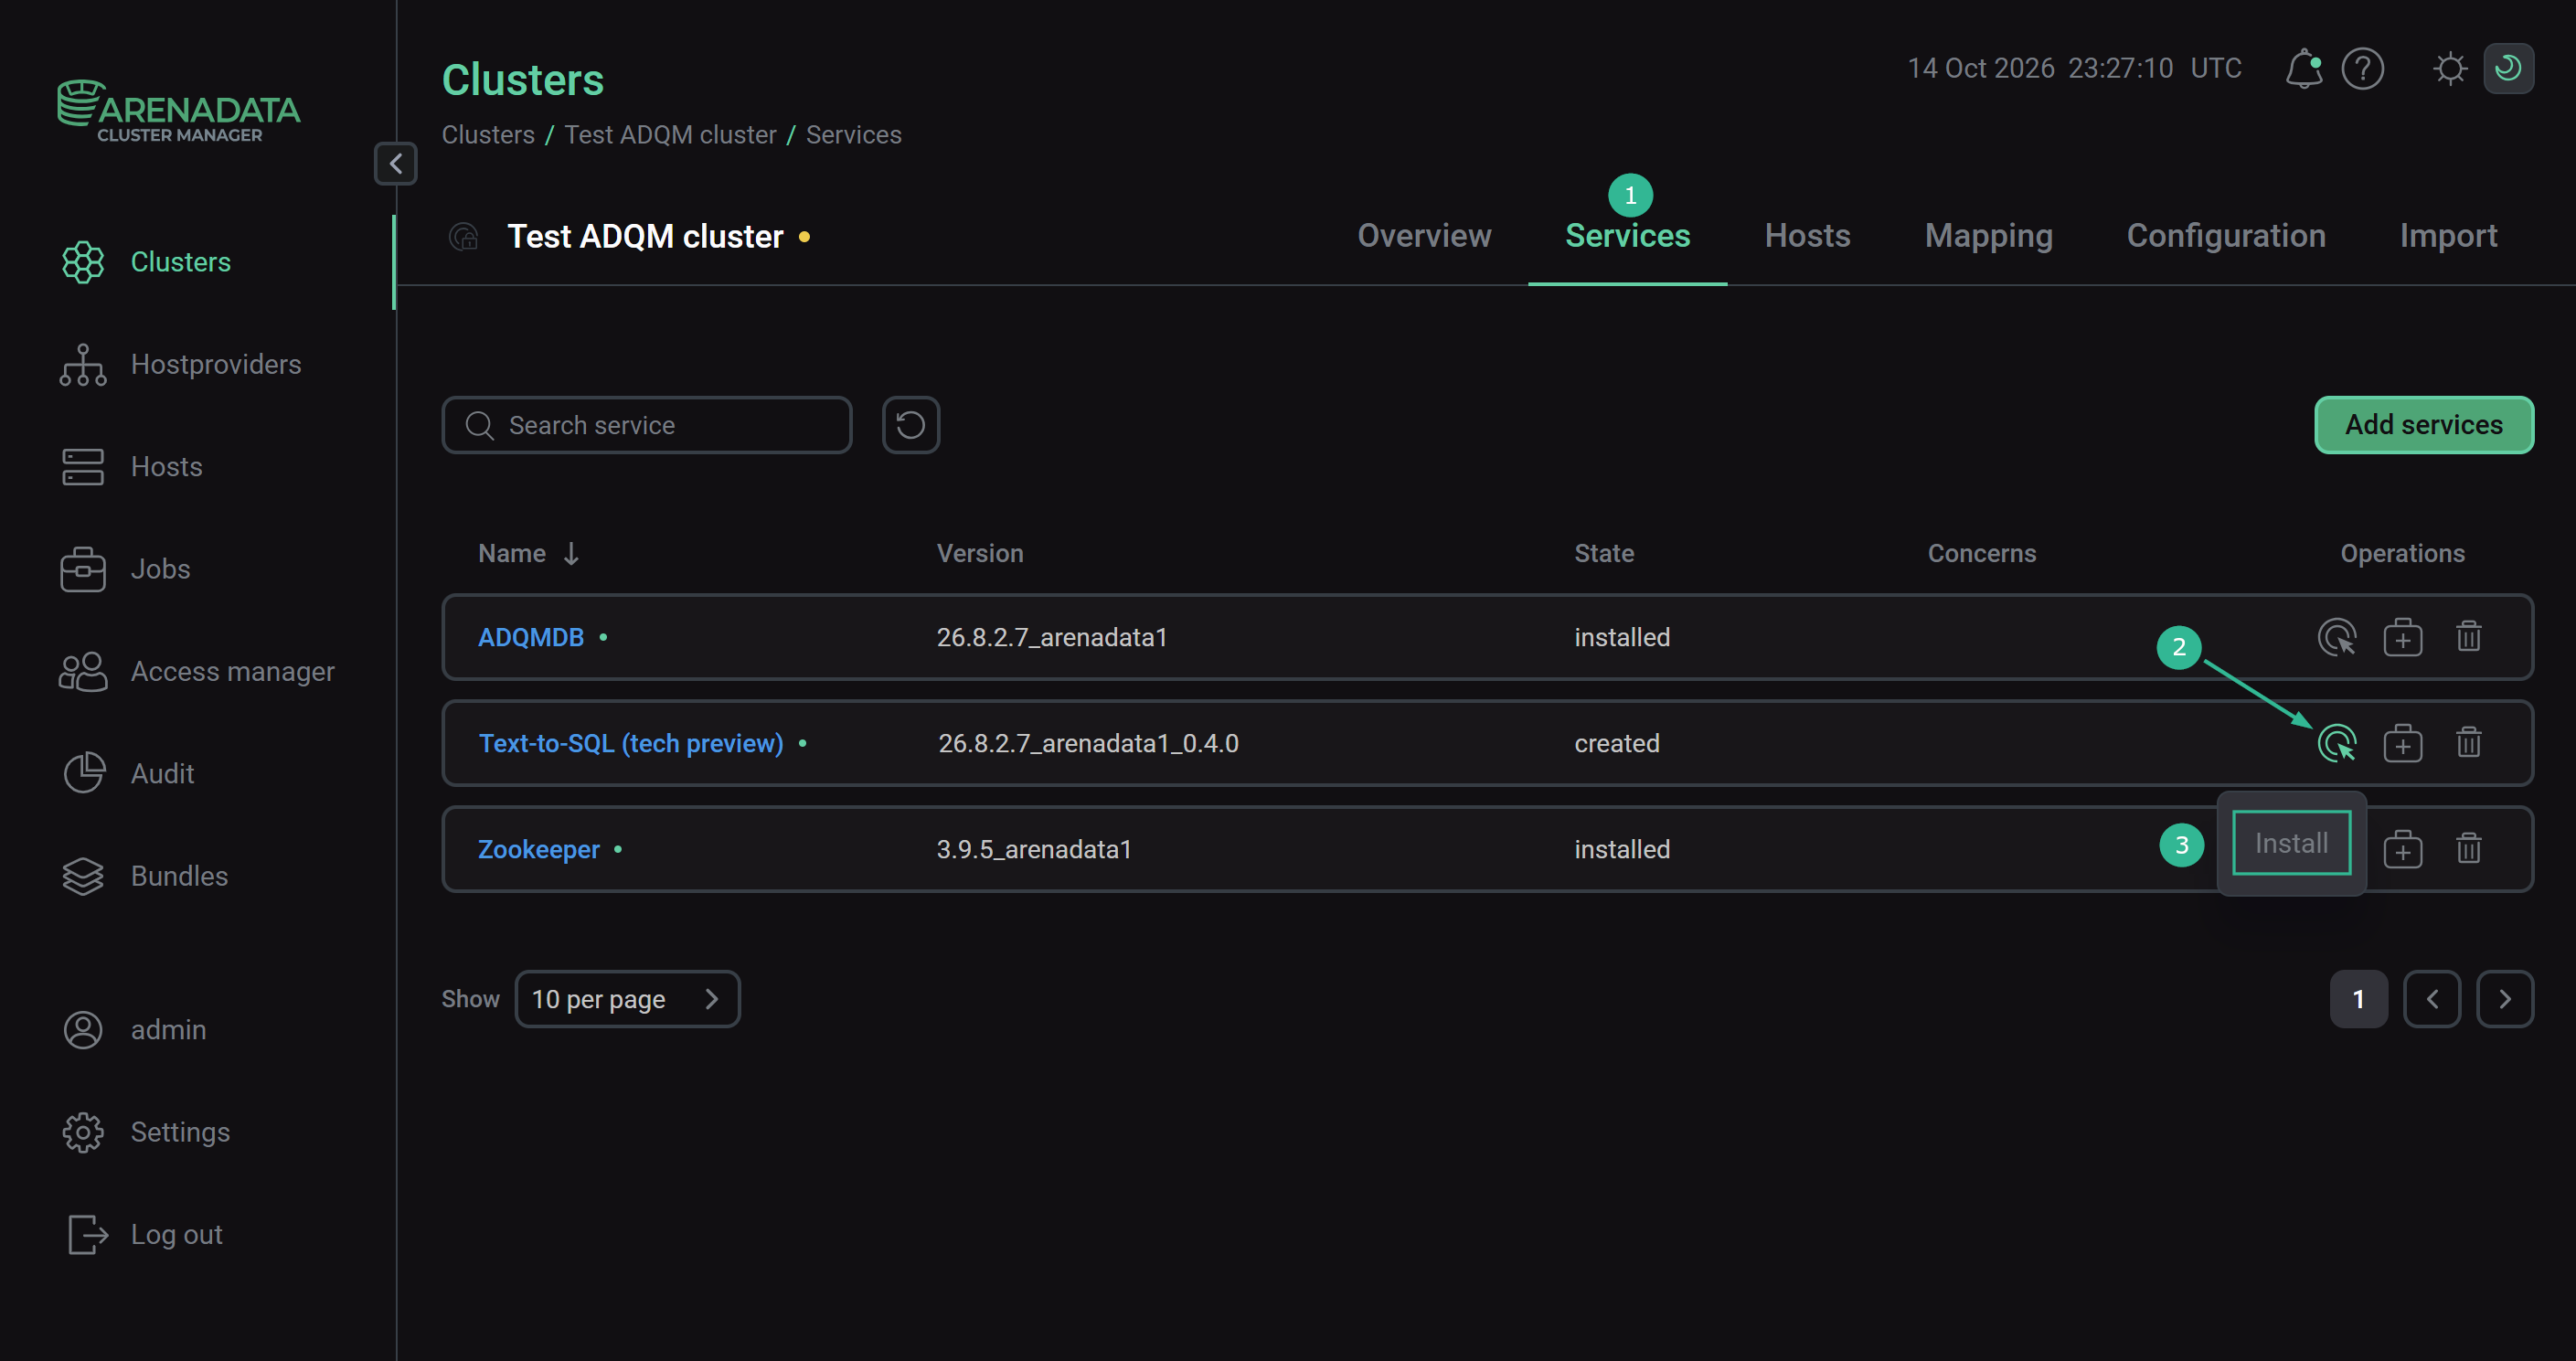This screenshot has height=1361, width=2576.
Task: Go to previous page arrow
Action: coord(2432,999)
